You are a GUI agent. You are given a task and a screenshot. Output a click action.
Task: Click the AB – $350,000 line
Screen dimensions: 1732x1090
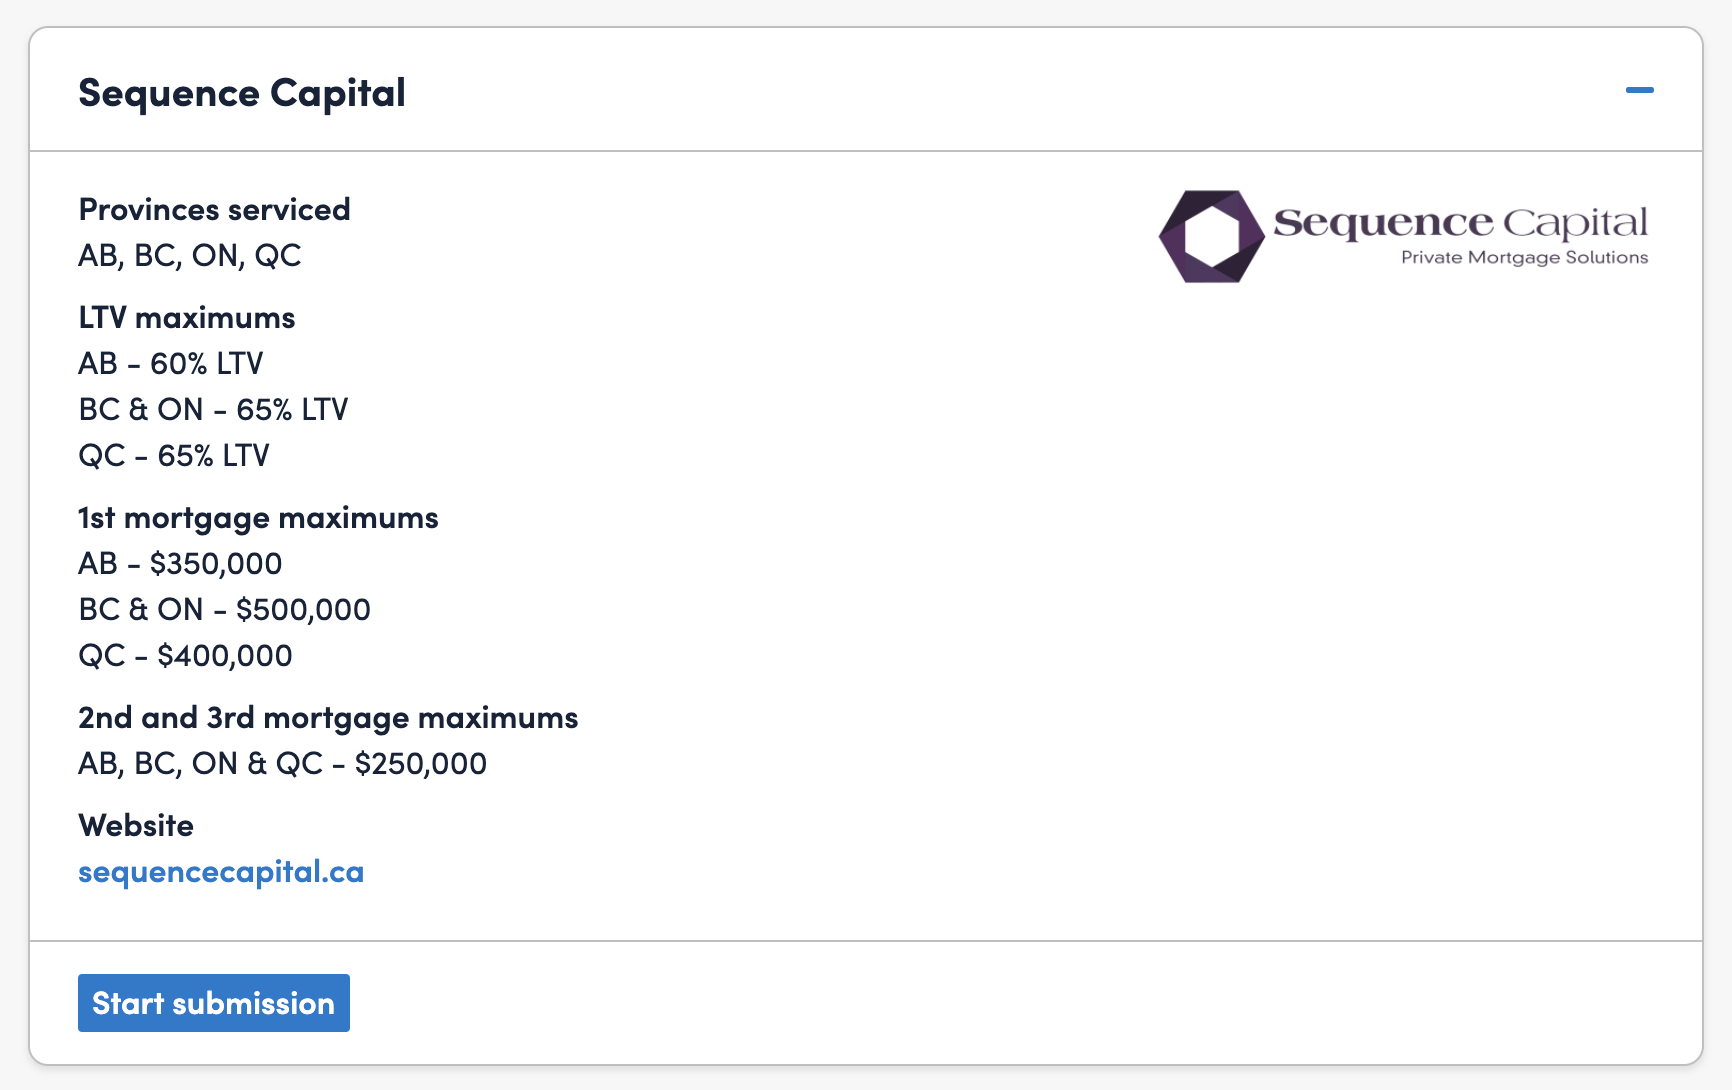(180, 563)
